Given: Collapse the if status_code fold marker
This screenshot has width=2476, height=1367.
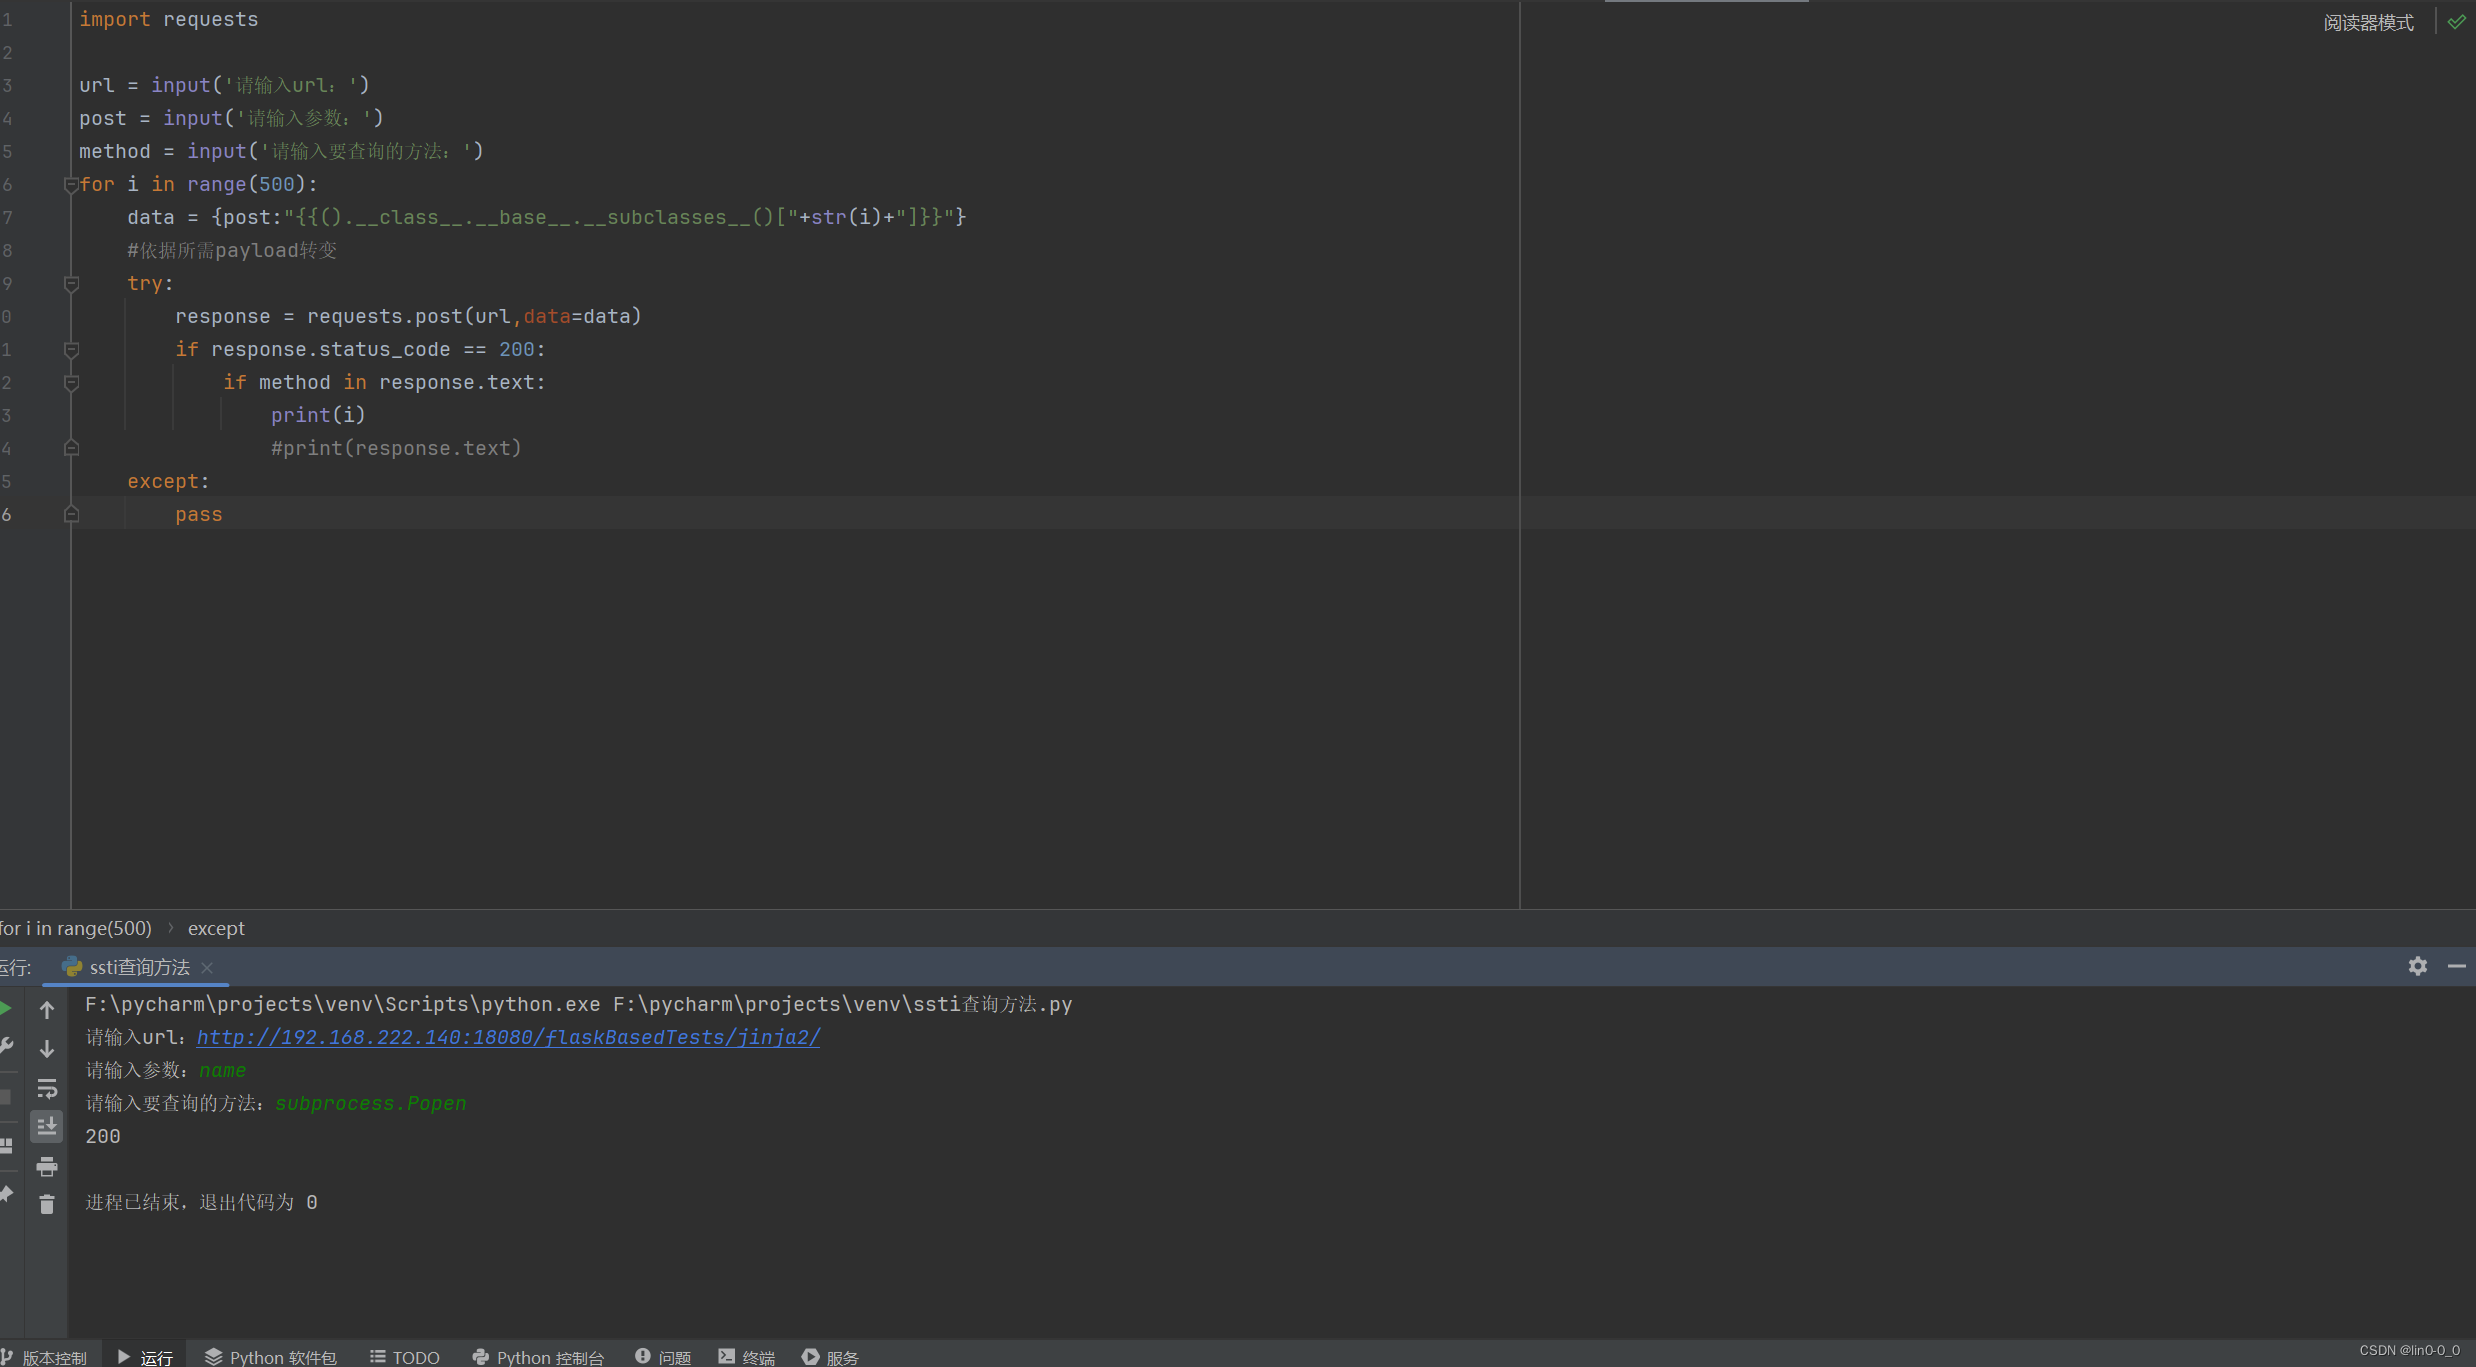Looking at the screenshot, I should (x=71, y=350).
